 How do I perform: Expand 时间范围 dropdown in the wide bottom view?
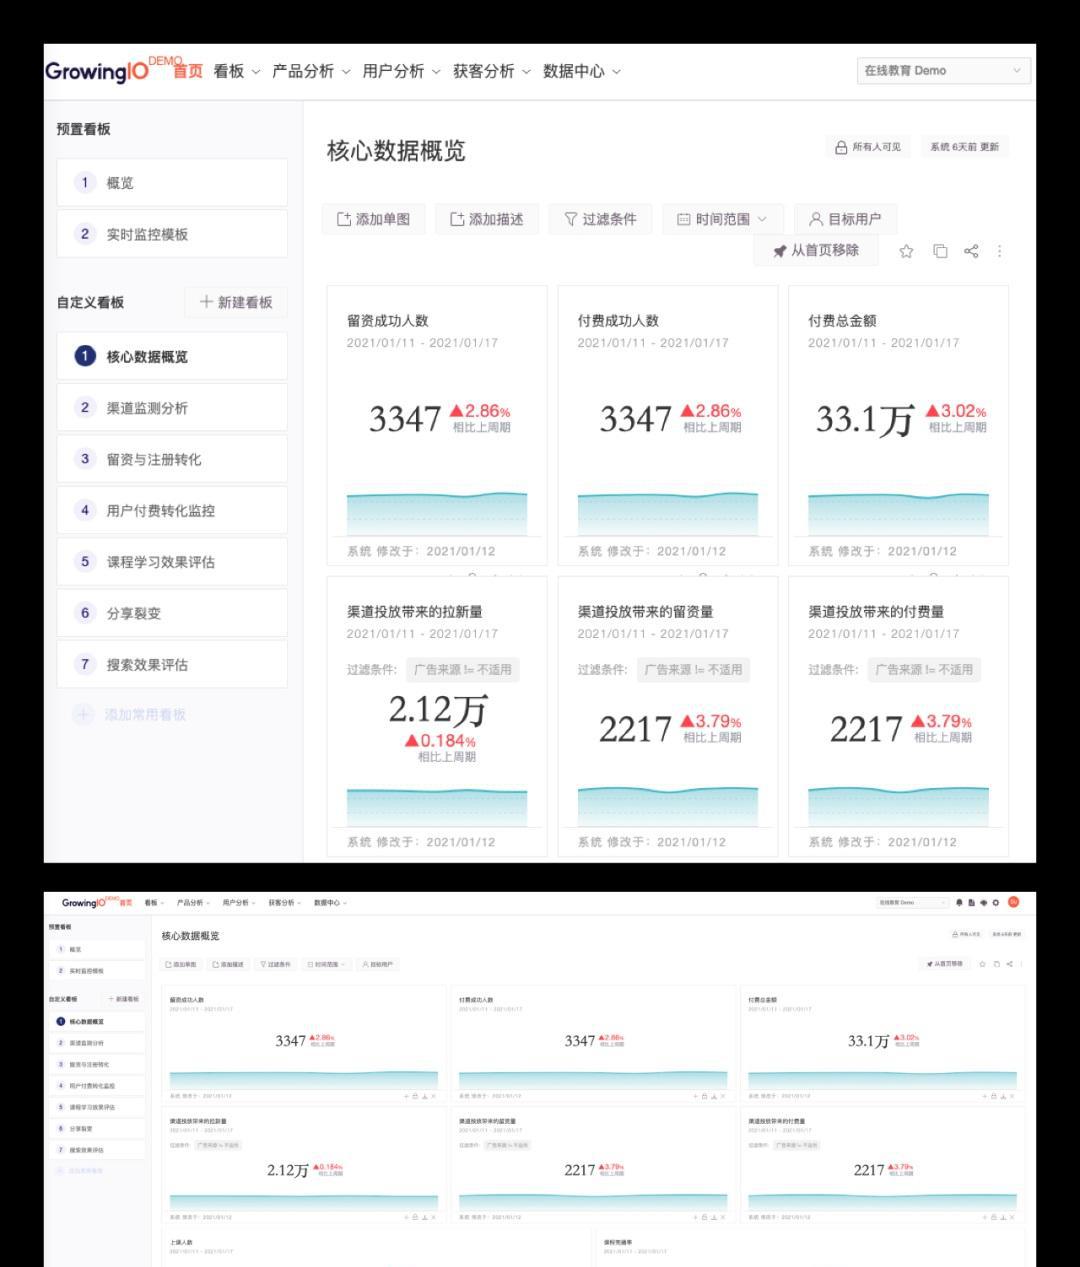tap(327, 964)
